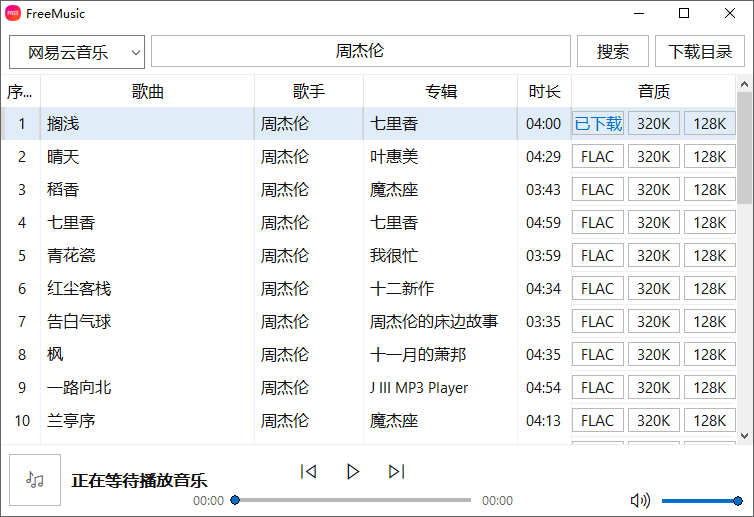Click the album cell 我很忙

440,255
